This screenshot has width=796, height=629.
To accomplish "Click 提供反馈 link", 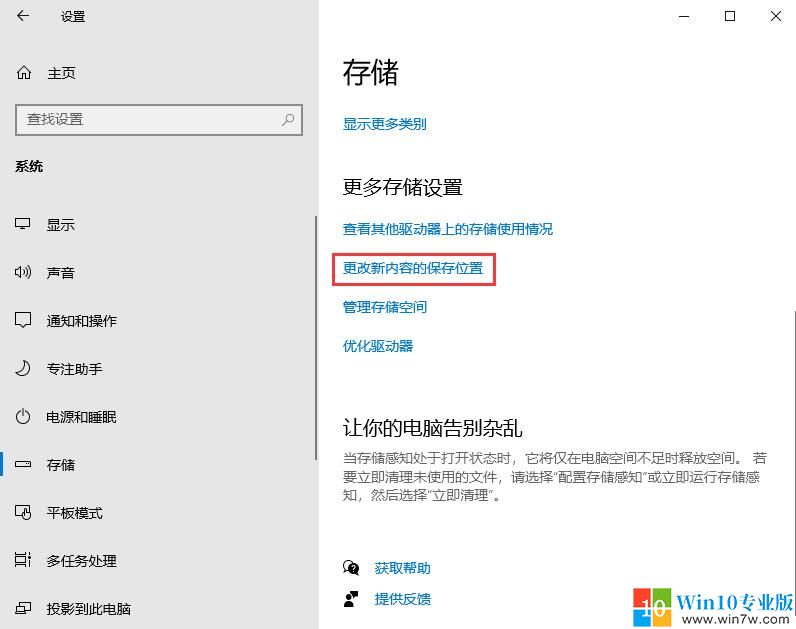I will click(x=402, y=599).
